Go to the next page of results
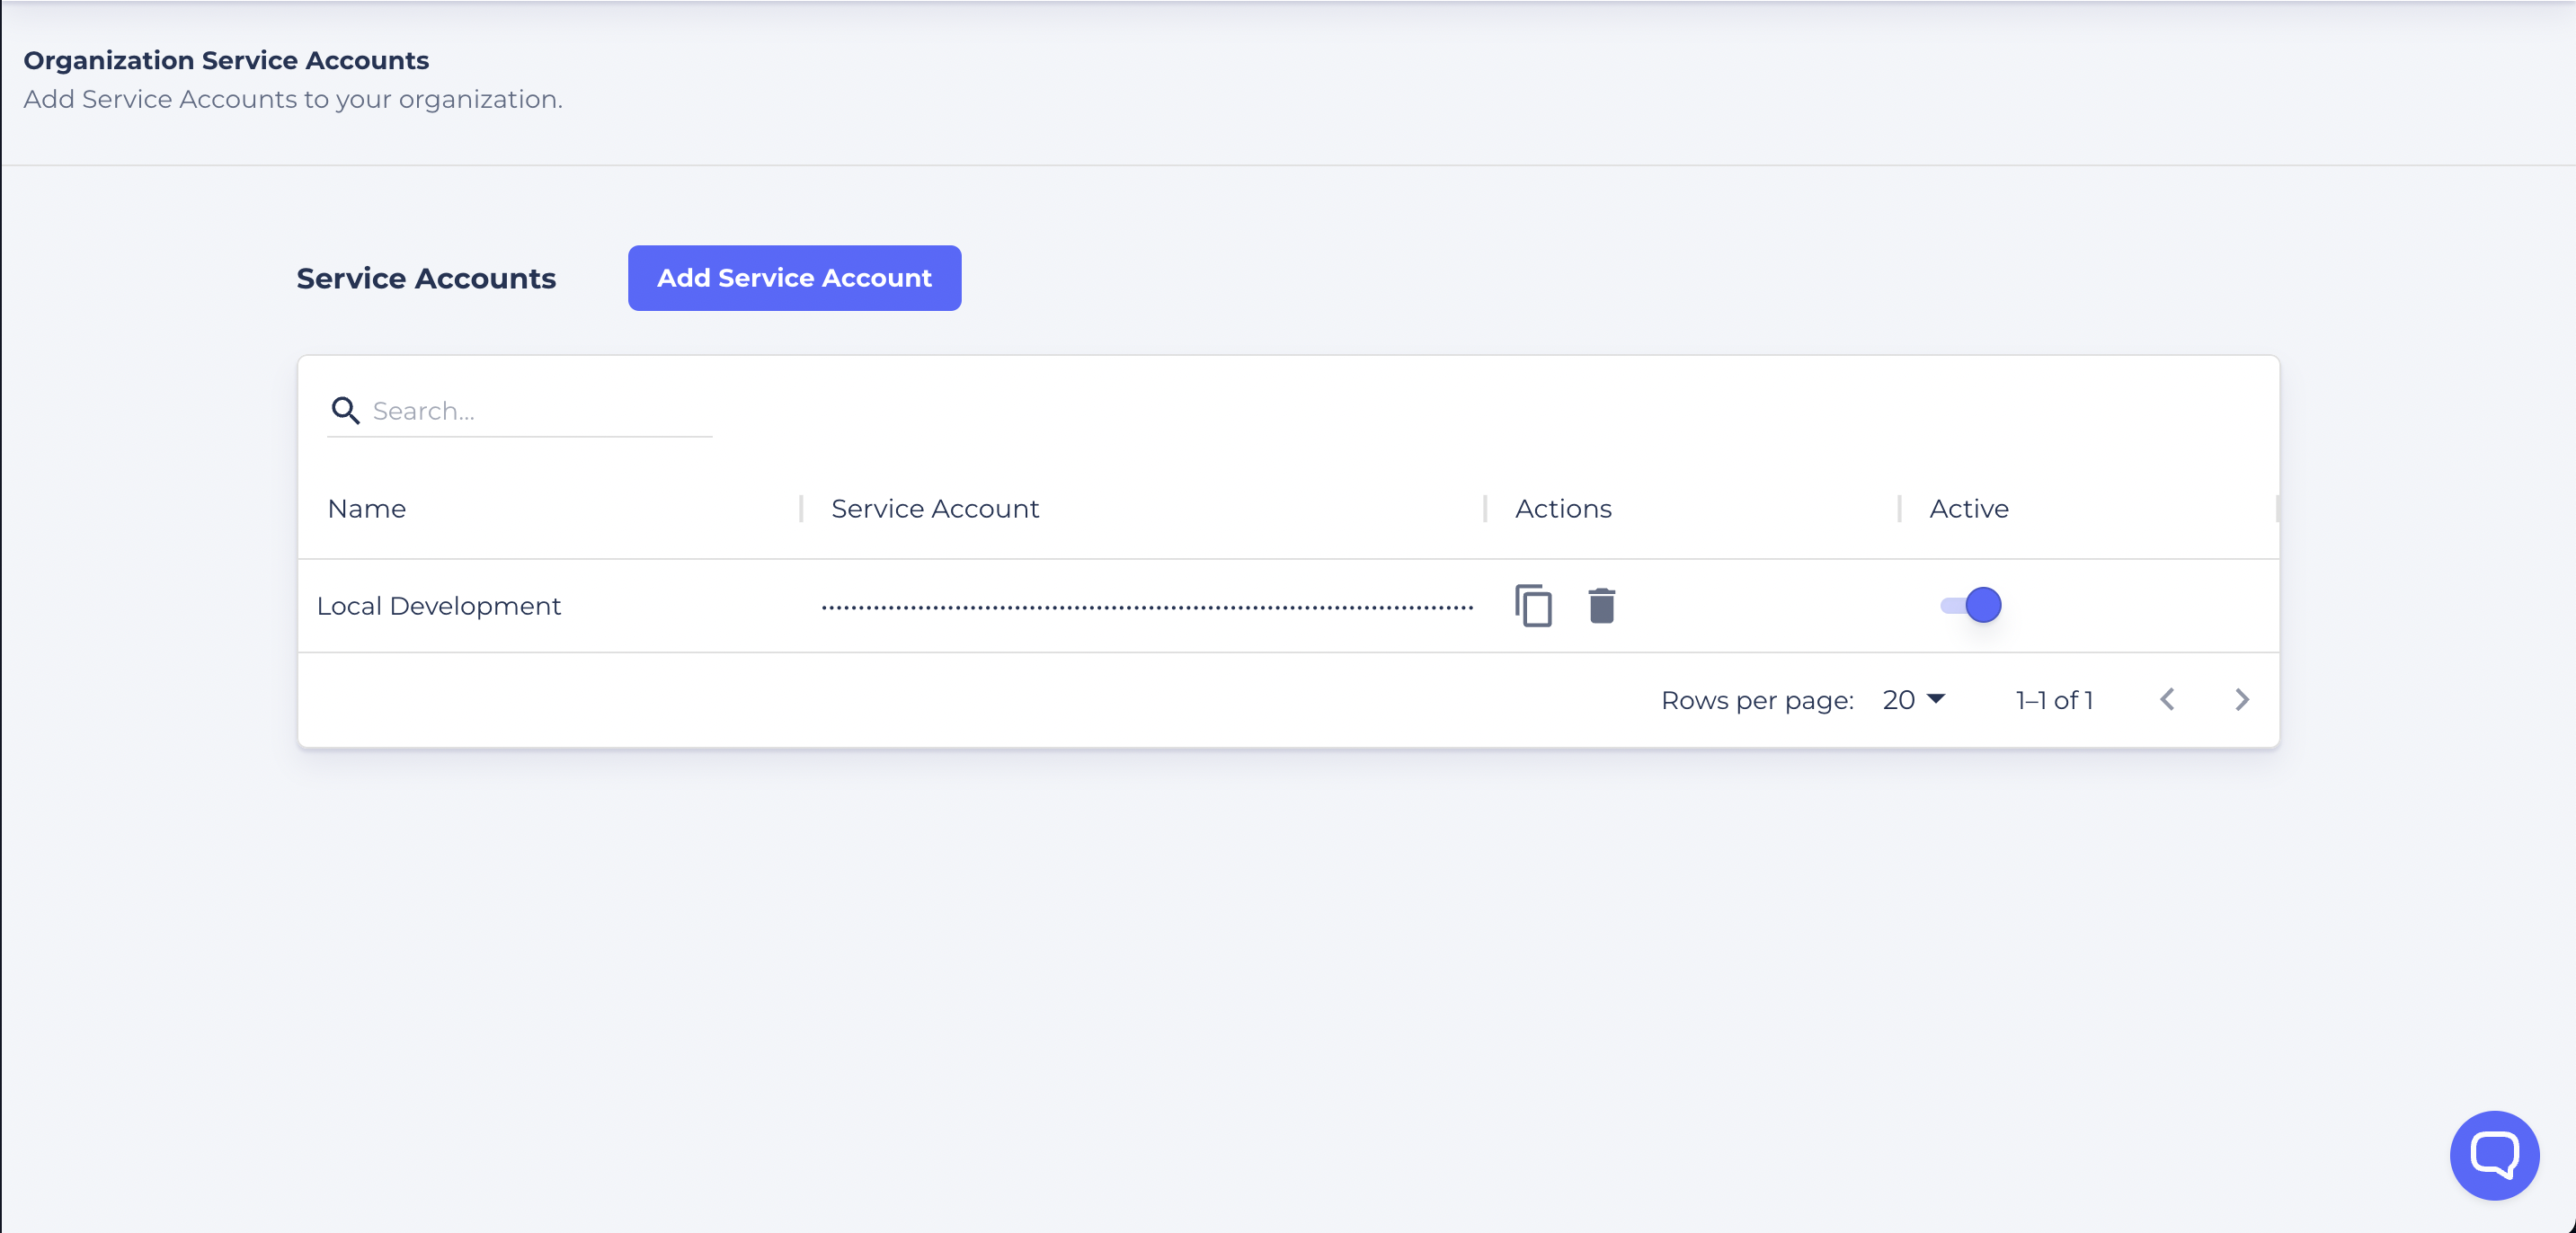 pos(2241,699)
